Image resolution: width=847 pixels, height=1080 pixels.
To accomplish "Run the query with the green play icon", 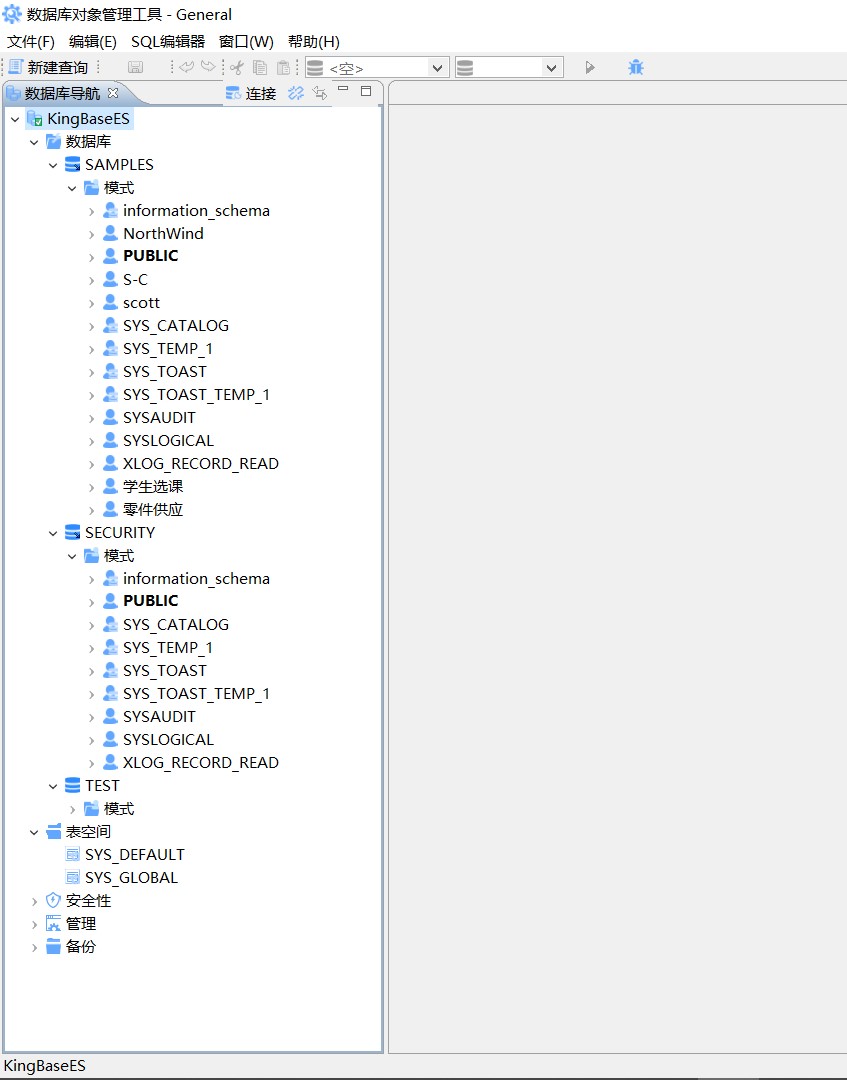I will tap(590, 66).
